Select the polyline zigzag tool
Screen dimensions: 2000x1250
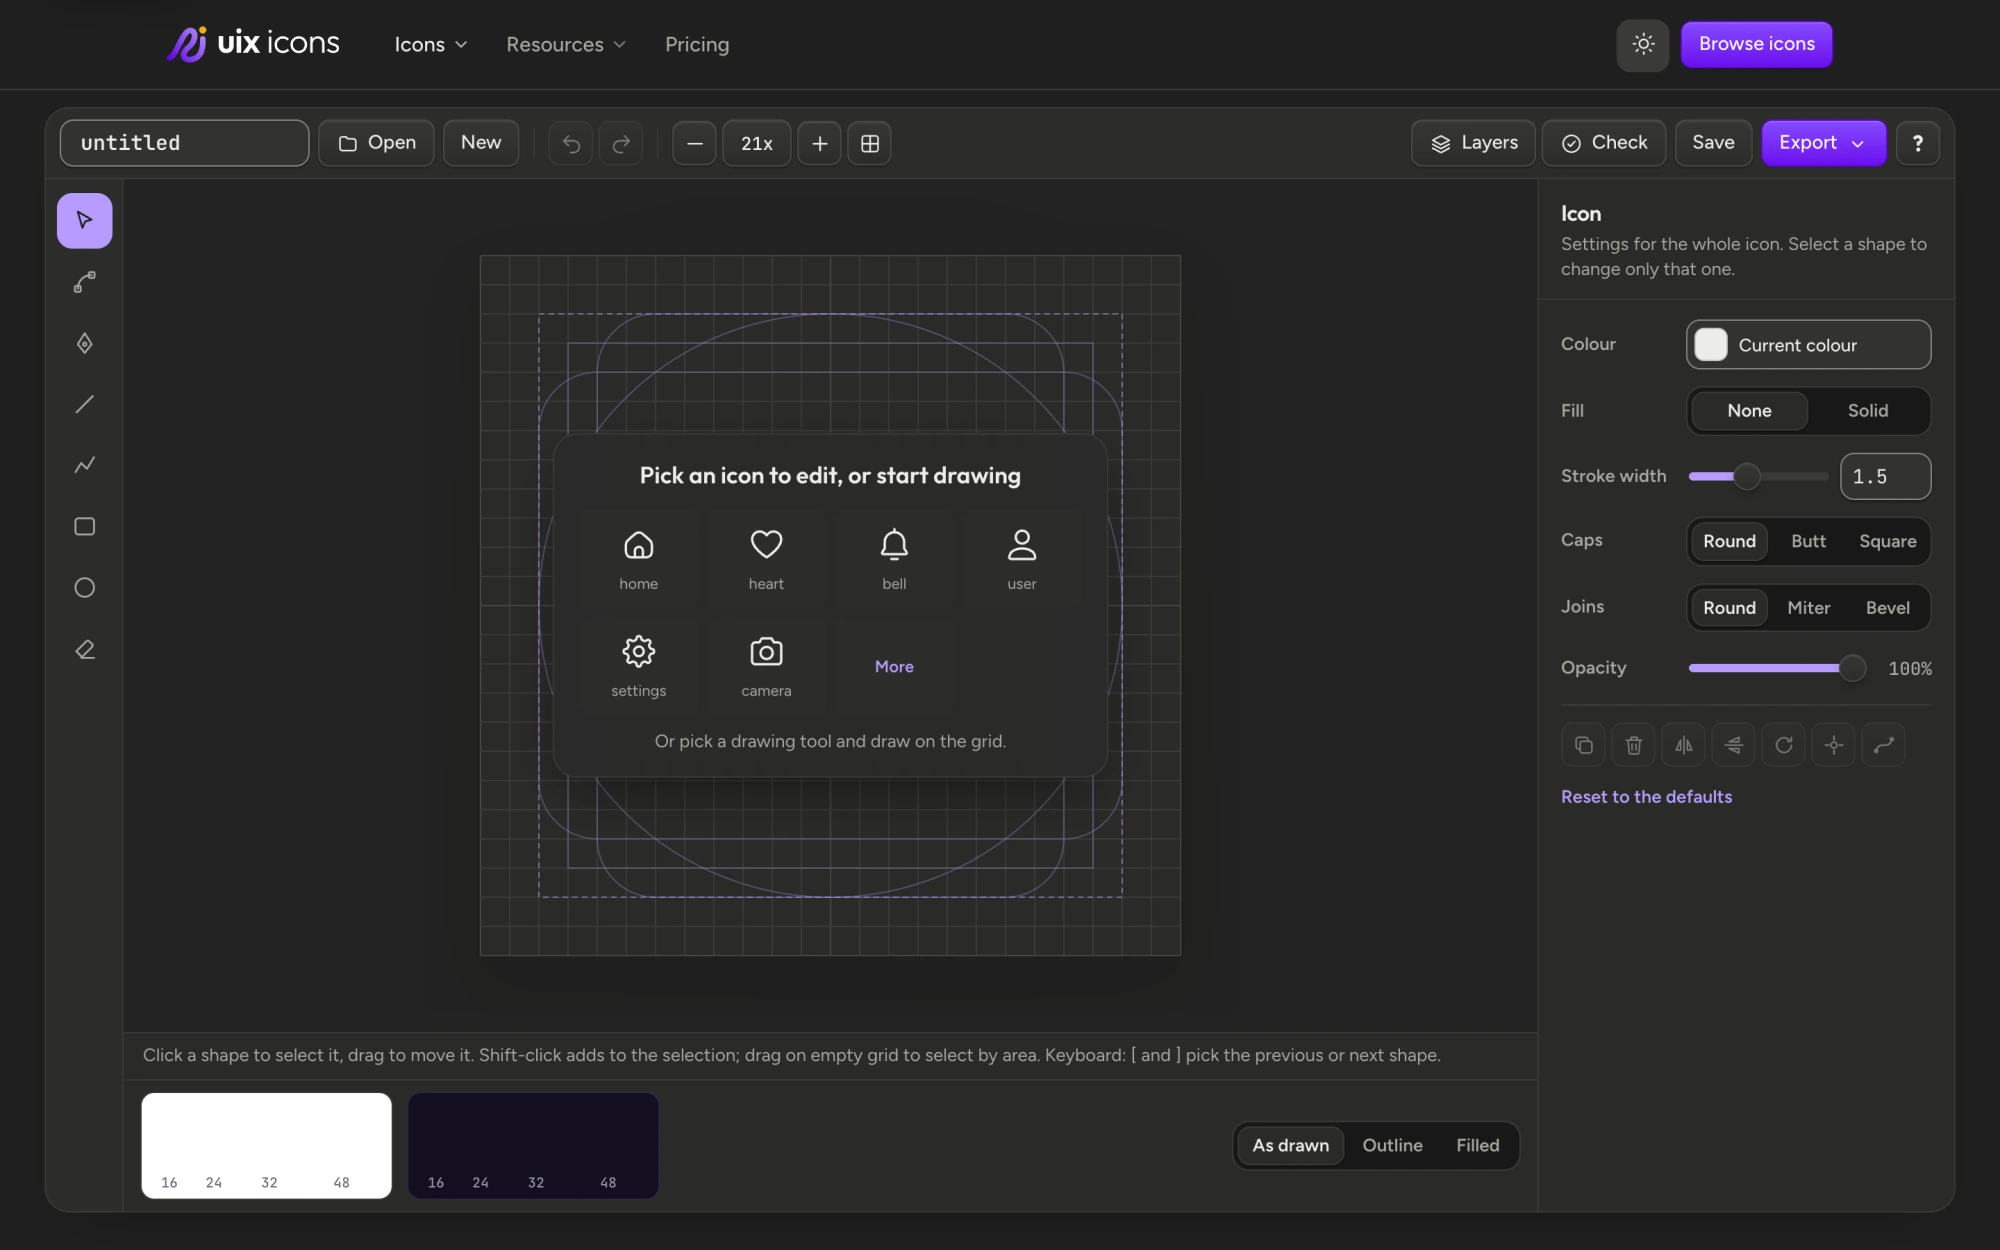(85, 465)
